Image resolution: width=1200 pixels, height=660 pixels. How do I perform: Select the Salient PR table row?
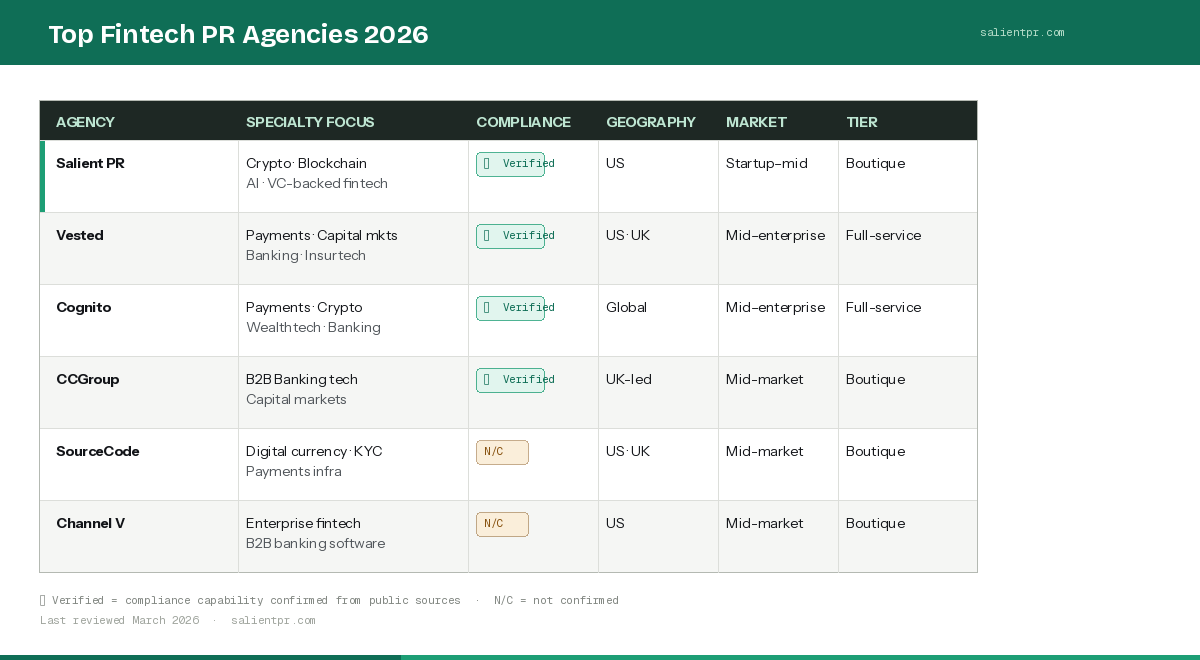click(300, 176)
